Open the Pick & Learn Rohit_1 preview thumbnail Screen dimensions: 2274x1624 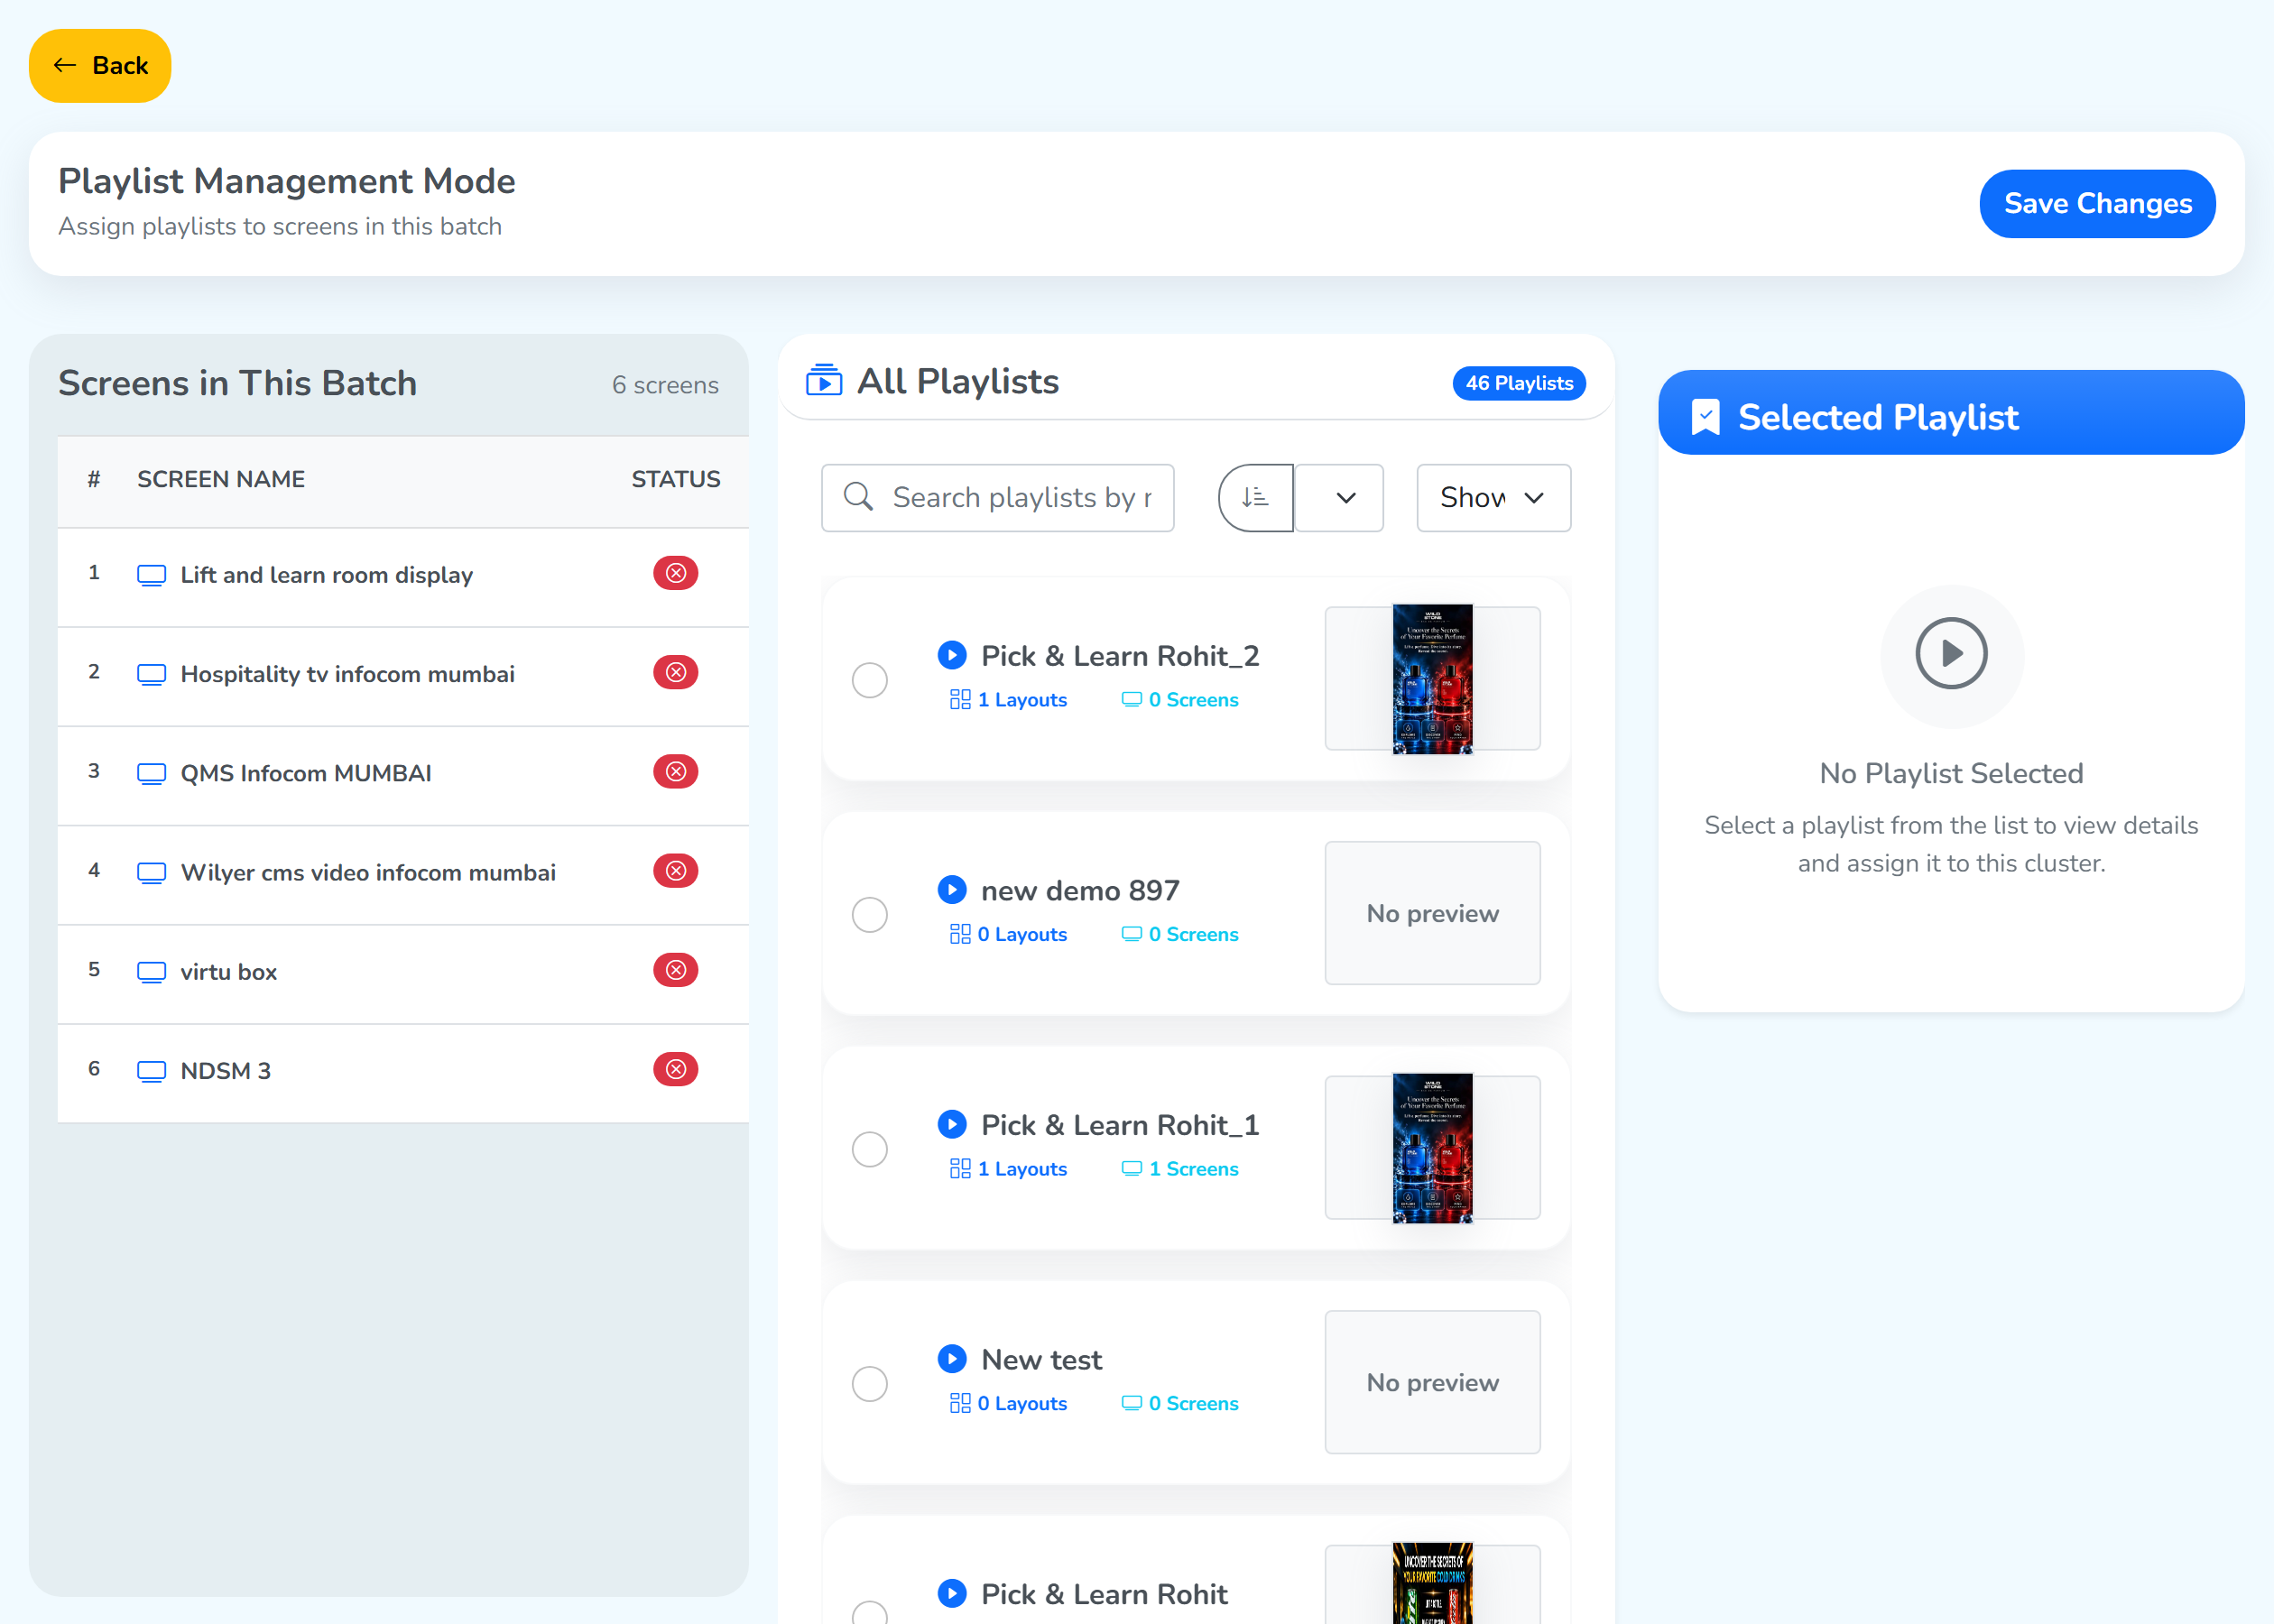1432,1148
